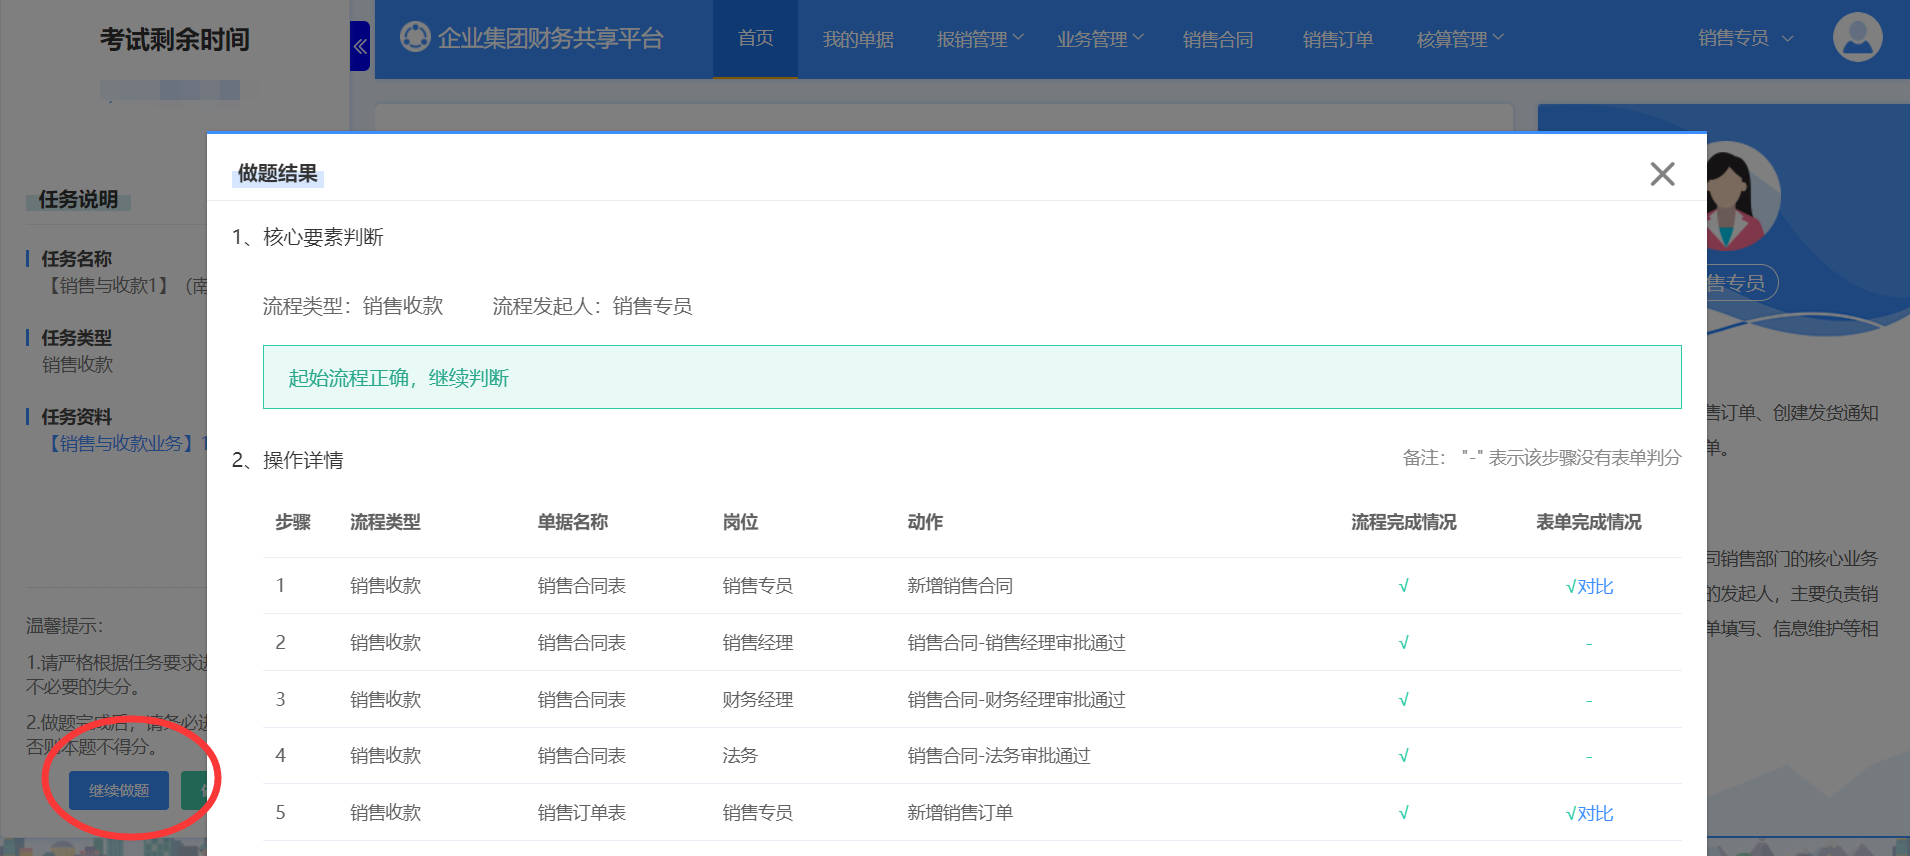Open the user avatar in the header

[1857, 37]
